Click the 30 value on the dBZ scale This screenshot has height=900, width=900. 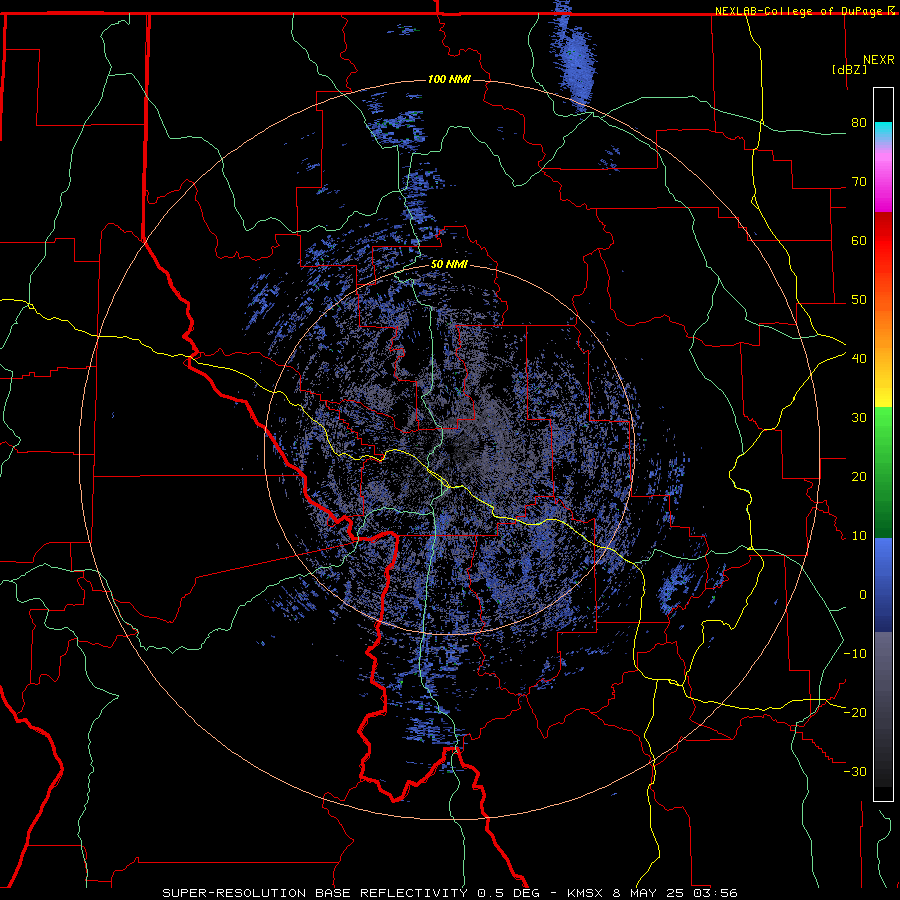coord(859,418)
